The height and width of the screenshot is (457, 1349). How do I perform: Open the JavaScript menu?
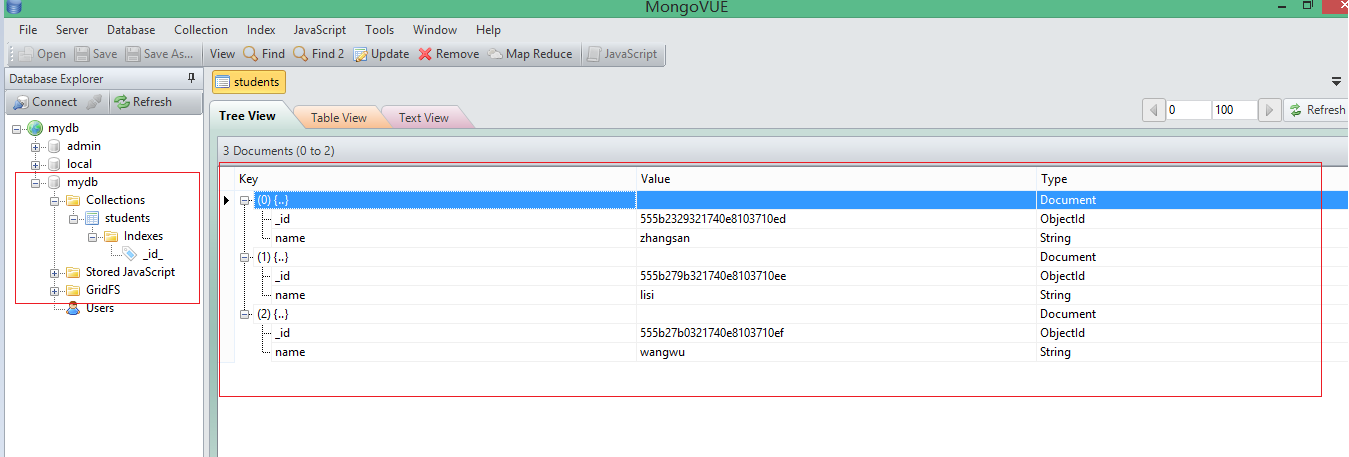[x=320, y=30]
